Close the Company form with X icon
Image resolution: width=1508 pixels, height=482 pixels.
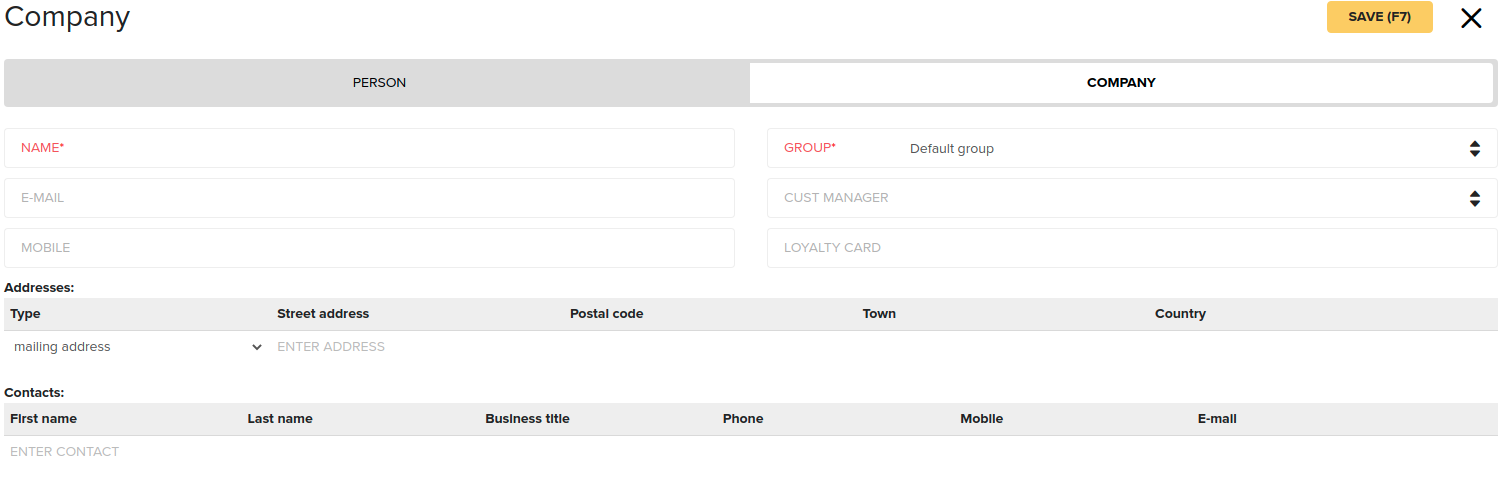(1471, 18)
